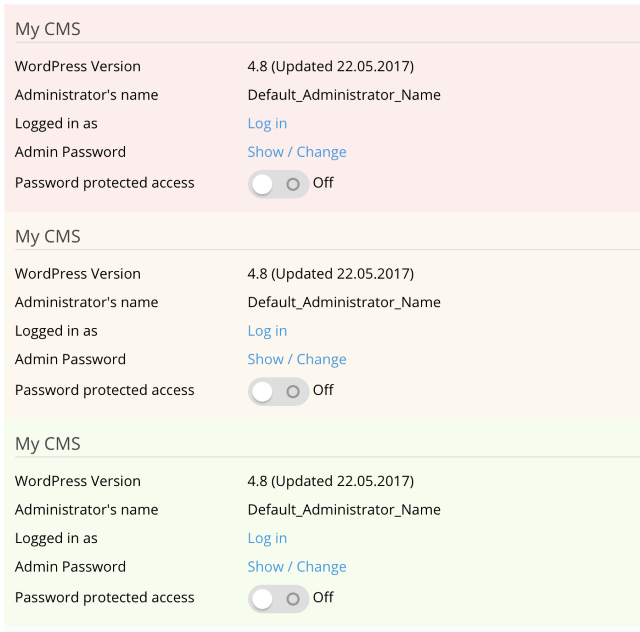Change the admin password in middle beige panel
Image resolution: width=640 pixels, height=632 pixels.
coord(321,359)
